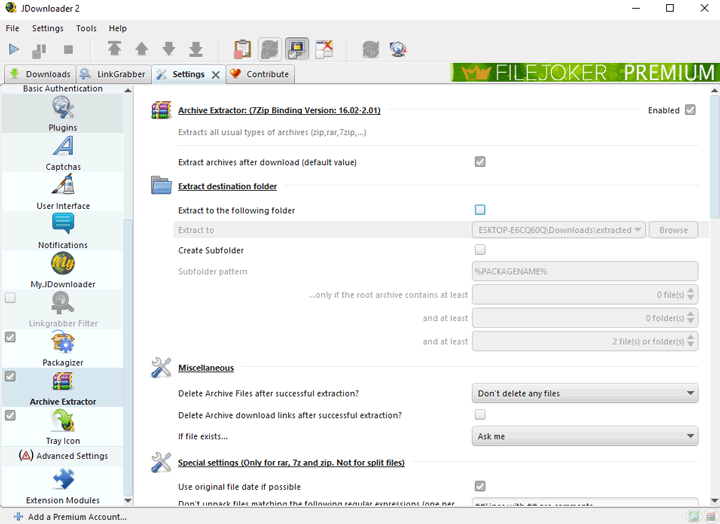Switch to the Downloads tab
This screenshot has height=524, width=720.
click(x=40, y=74)
